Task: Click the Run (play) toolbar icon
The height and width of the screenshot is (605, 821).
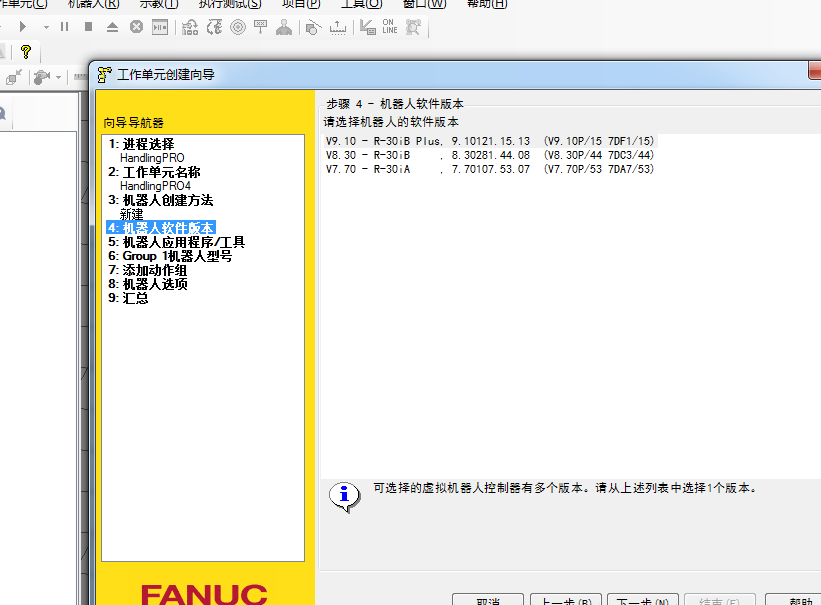Action: coord(23,27)
